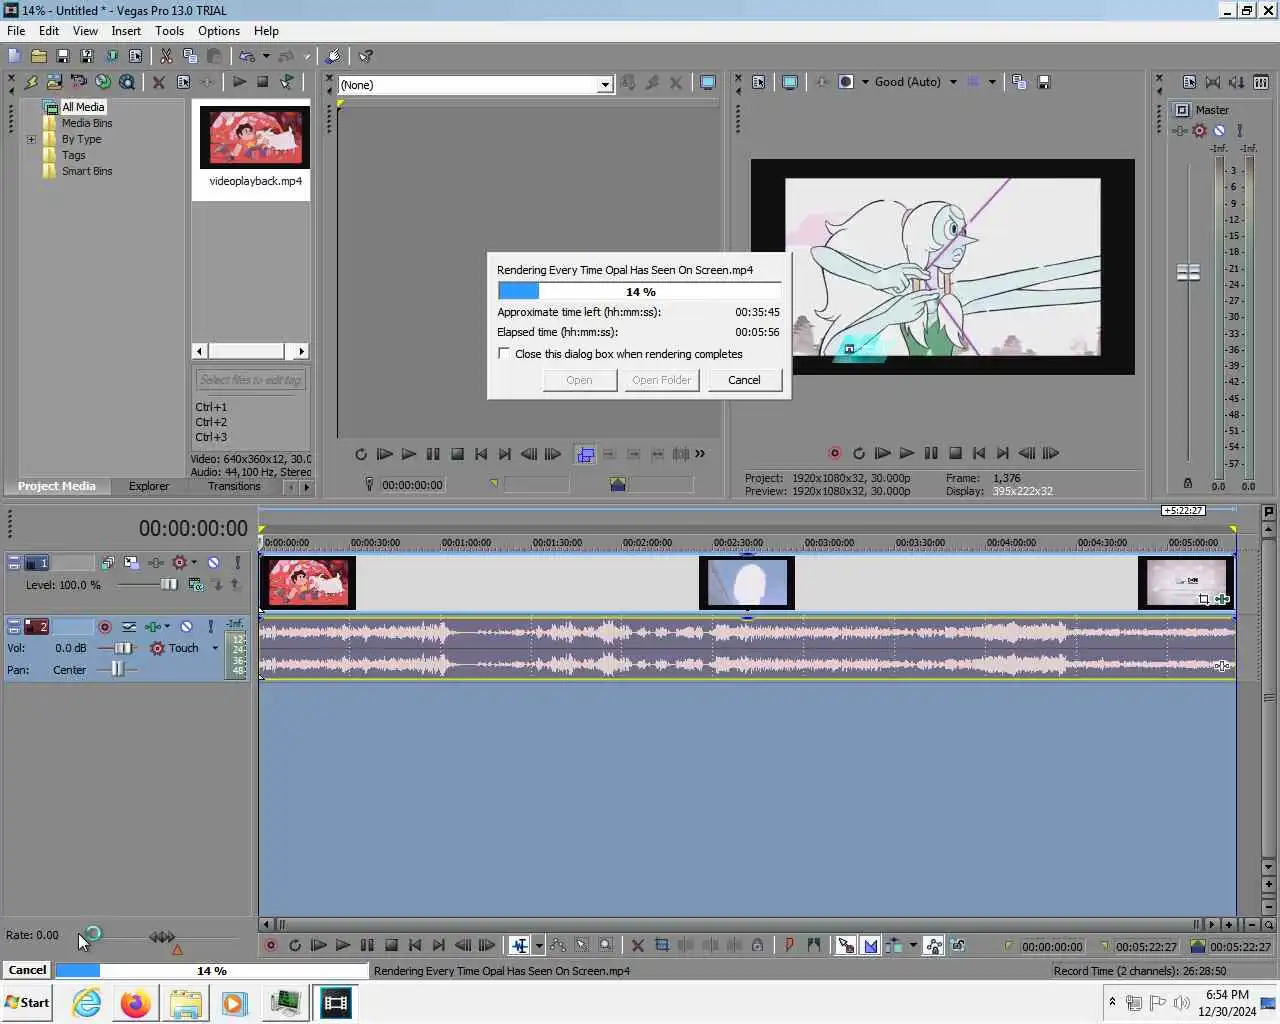Click timeline transport Stop button
The height and width of the screenshot is (1024, 1280).
[391, 945]
